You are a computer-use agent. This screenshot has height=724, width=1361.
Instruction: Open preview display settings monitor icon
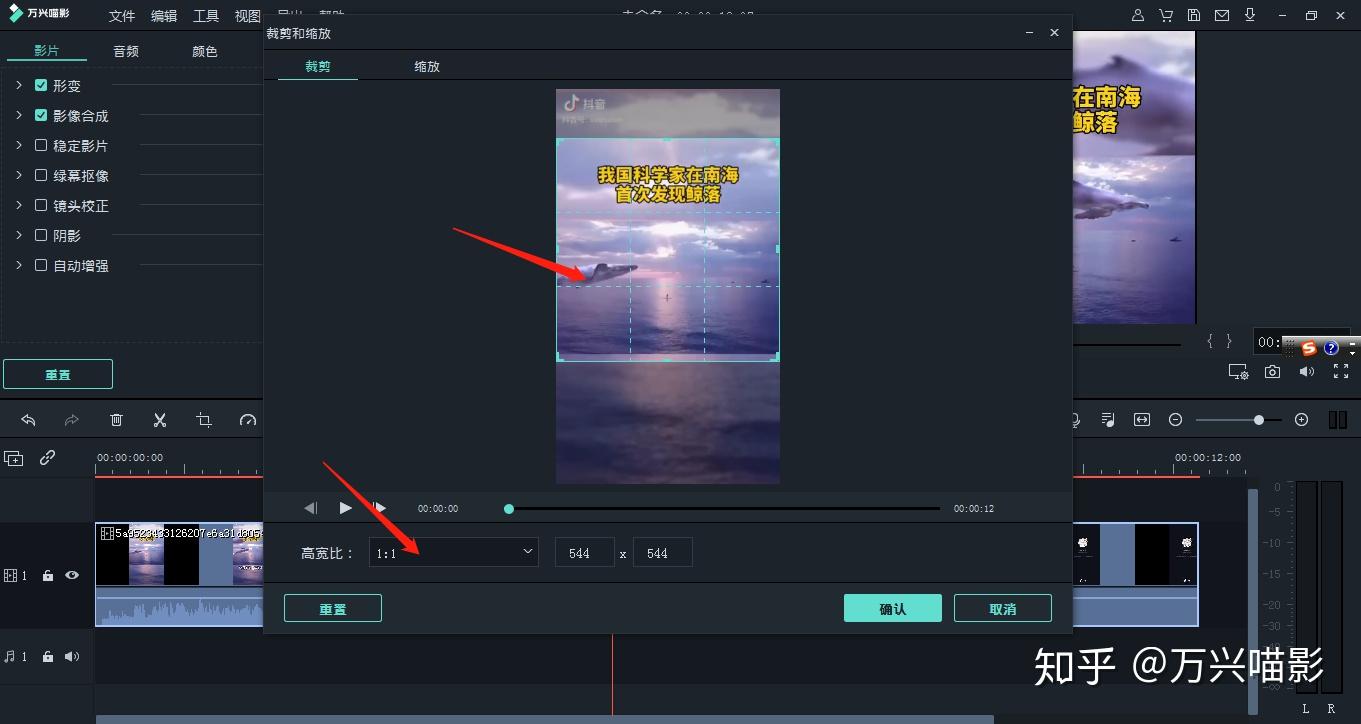pos(1238,372)
